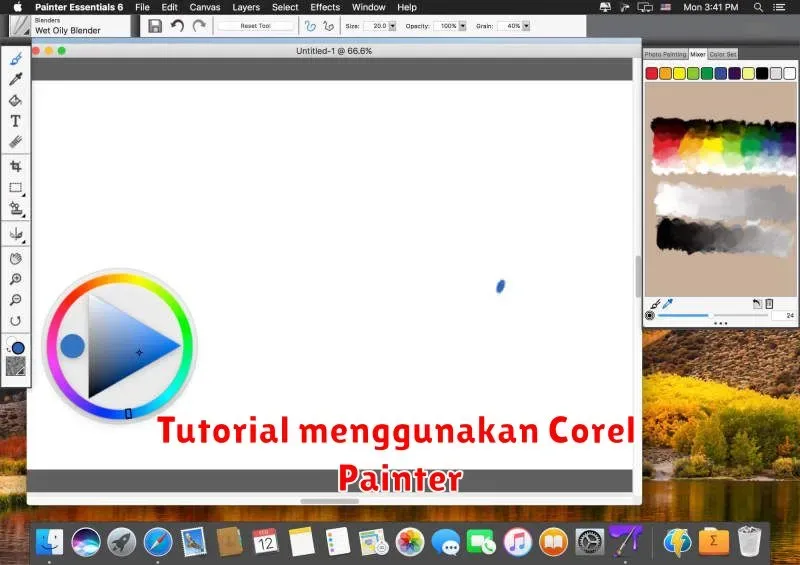
Task: Click the Mixer brush size slider
Action: (713, 315)
